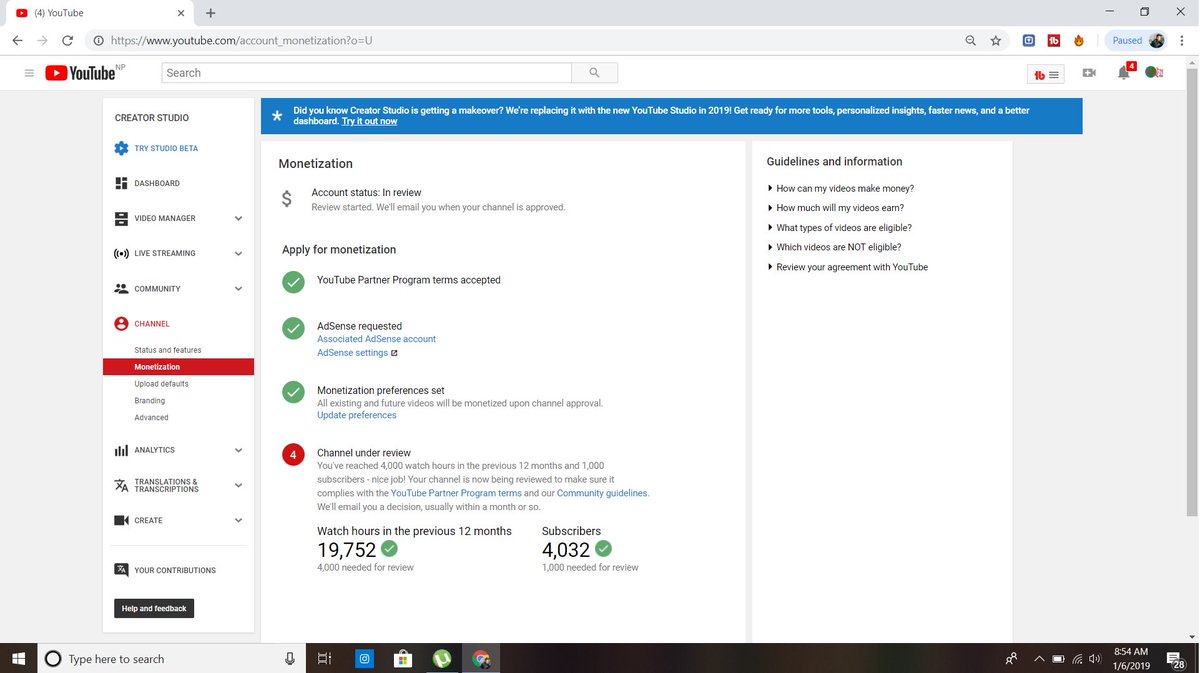Open the notifications bell
This screenshot has width=1200, height=673.
tap(1124, 73)
